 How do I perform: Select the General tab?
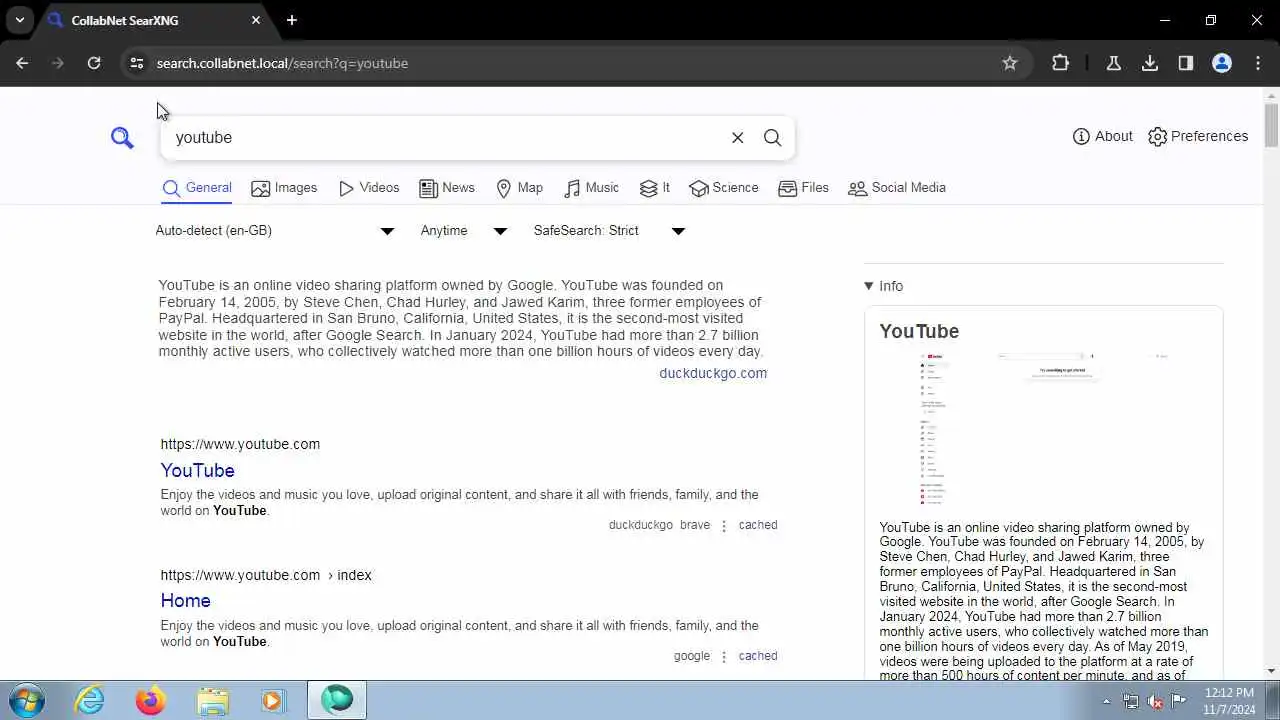click(197, 188)
